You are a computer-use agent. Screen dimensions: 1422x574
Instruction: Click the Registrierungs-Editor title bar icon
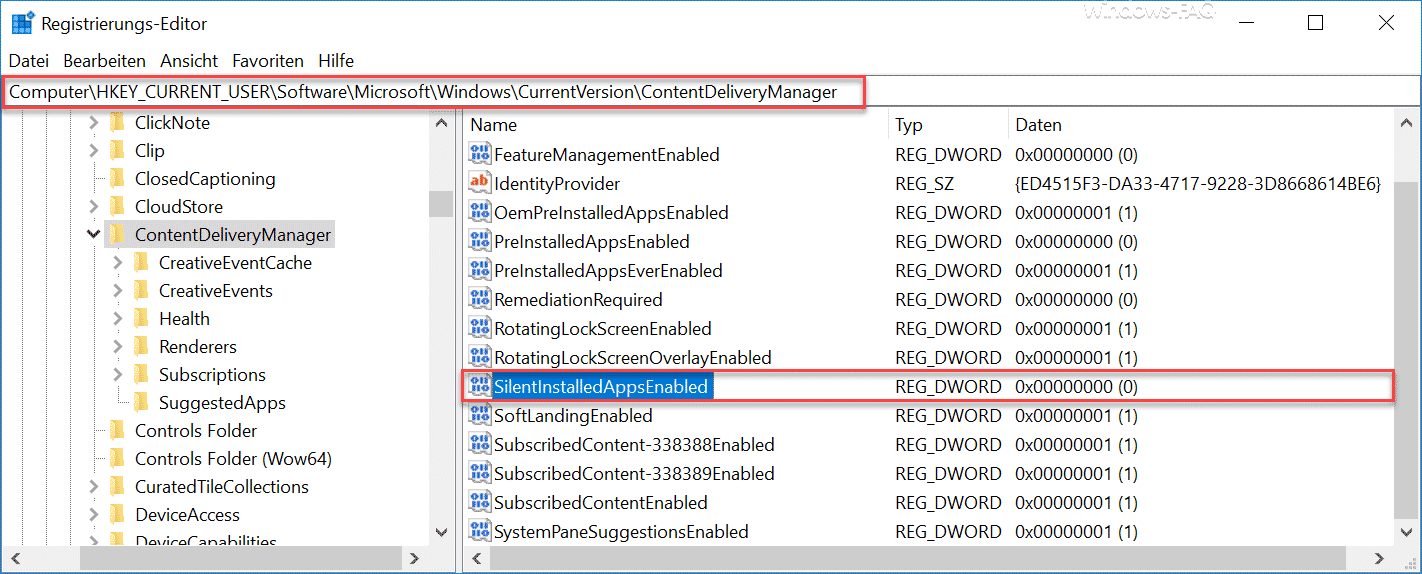pyautogui.click(x=23, y=23)
